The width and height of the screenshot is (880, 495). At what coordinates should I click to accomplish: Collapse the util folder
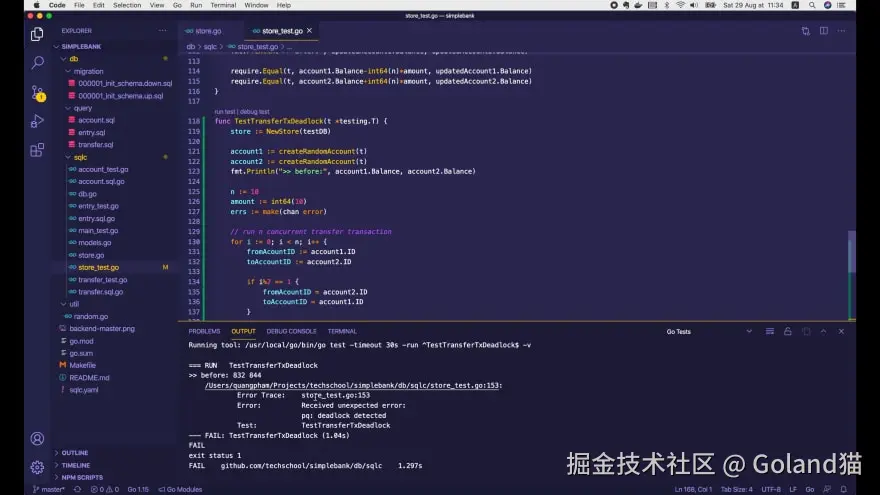[x=63, y=304]
